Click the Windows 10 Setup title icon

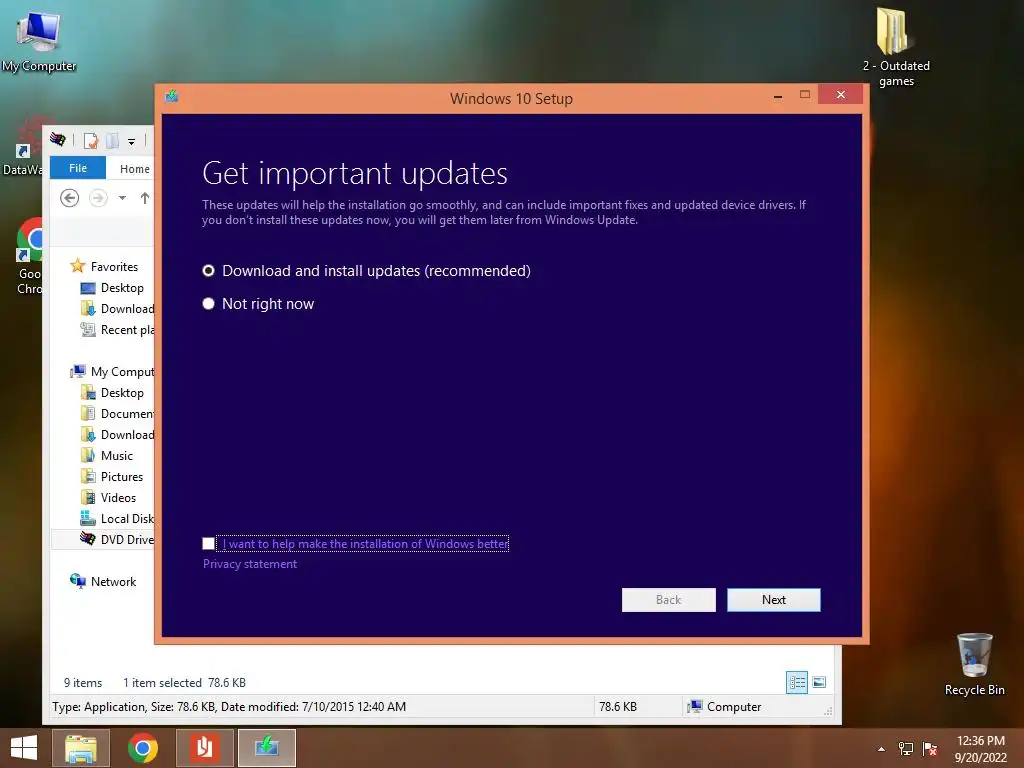point(172,97)
